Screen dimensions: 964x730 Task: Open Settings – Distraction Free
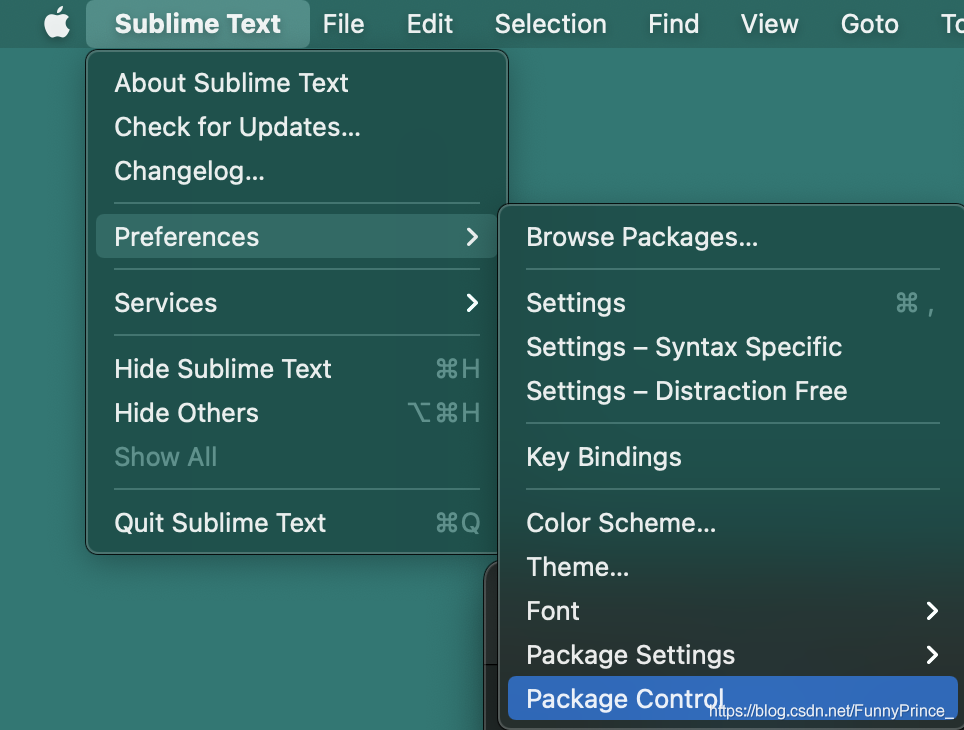733,391
